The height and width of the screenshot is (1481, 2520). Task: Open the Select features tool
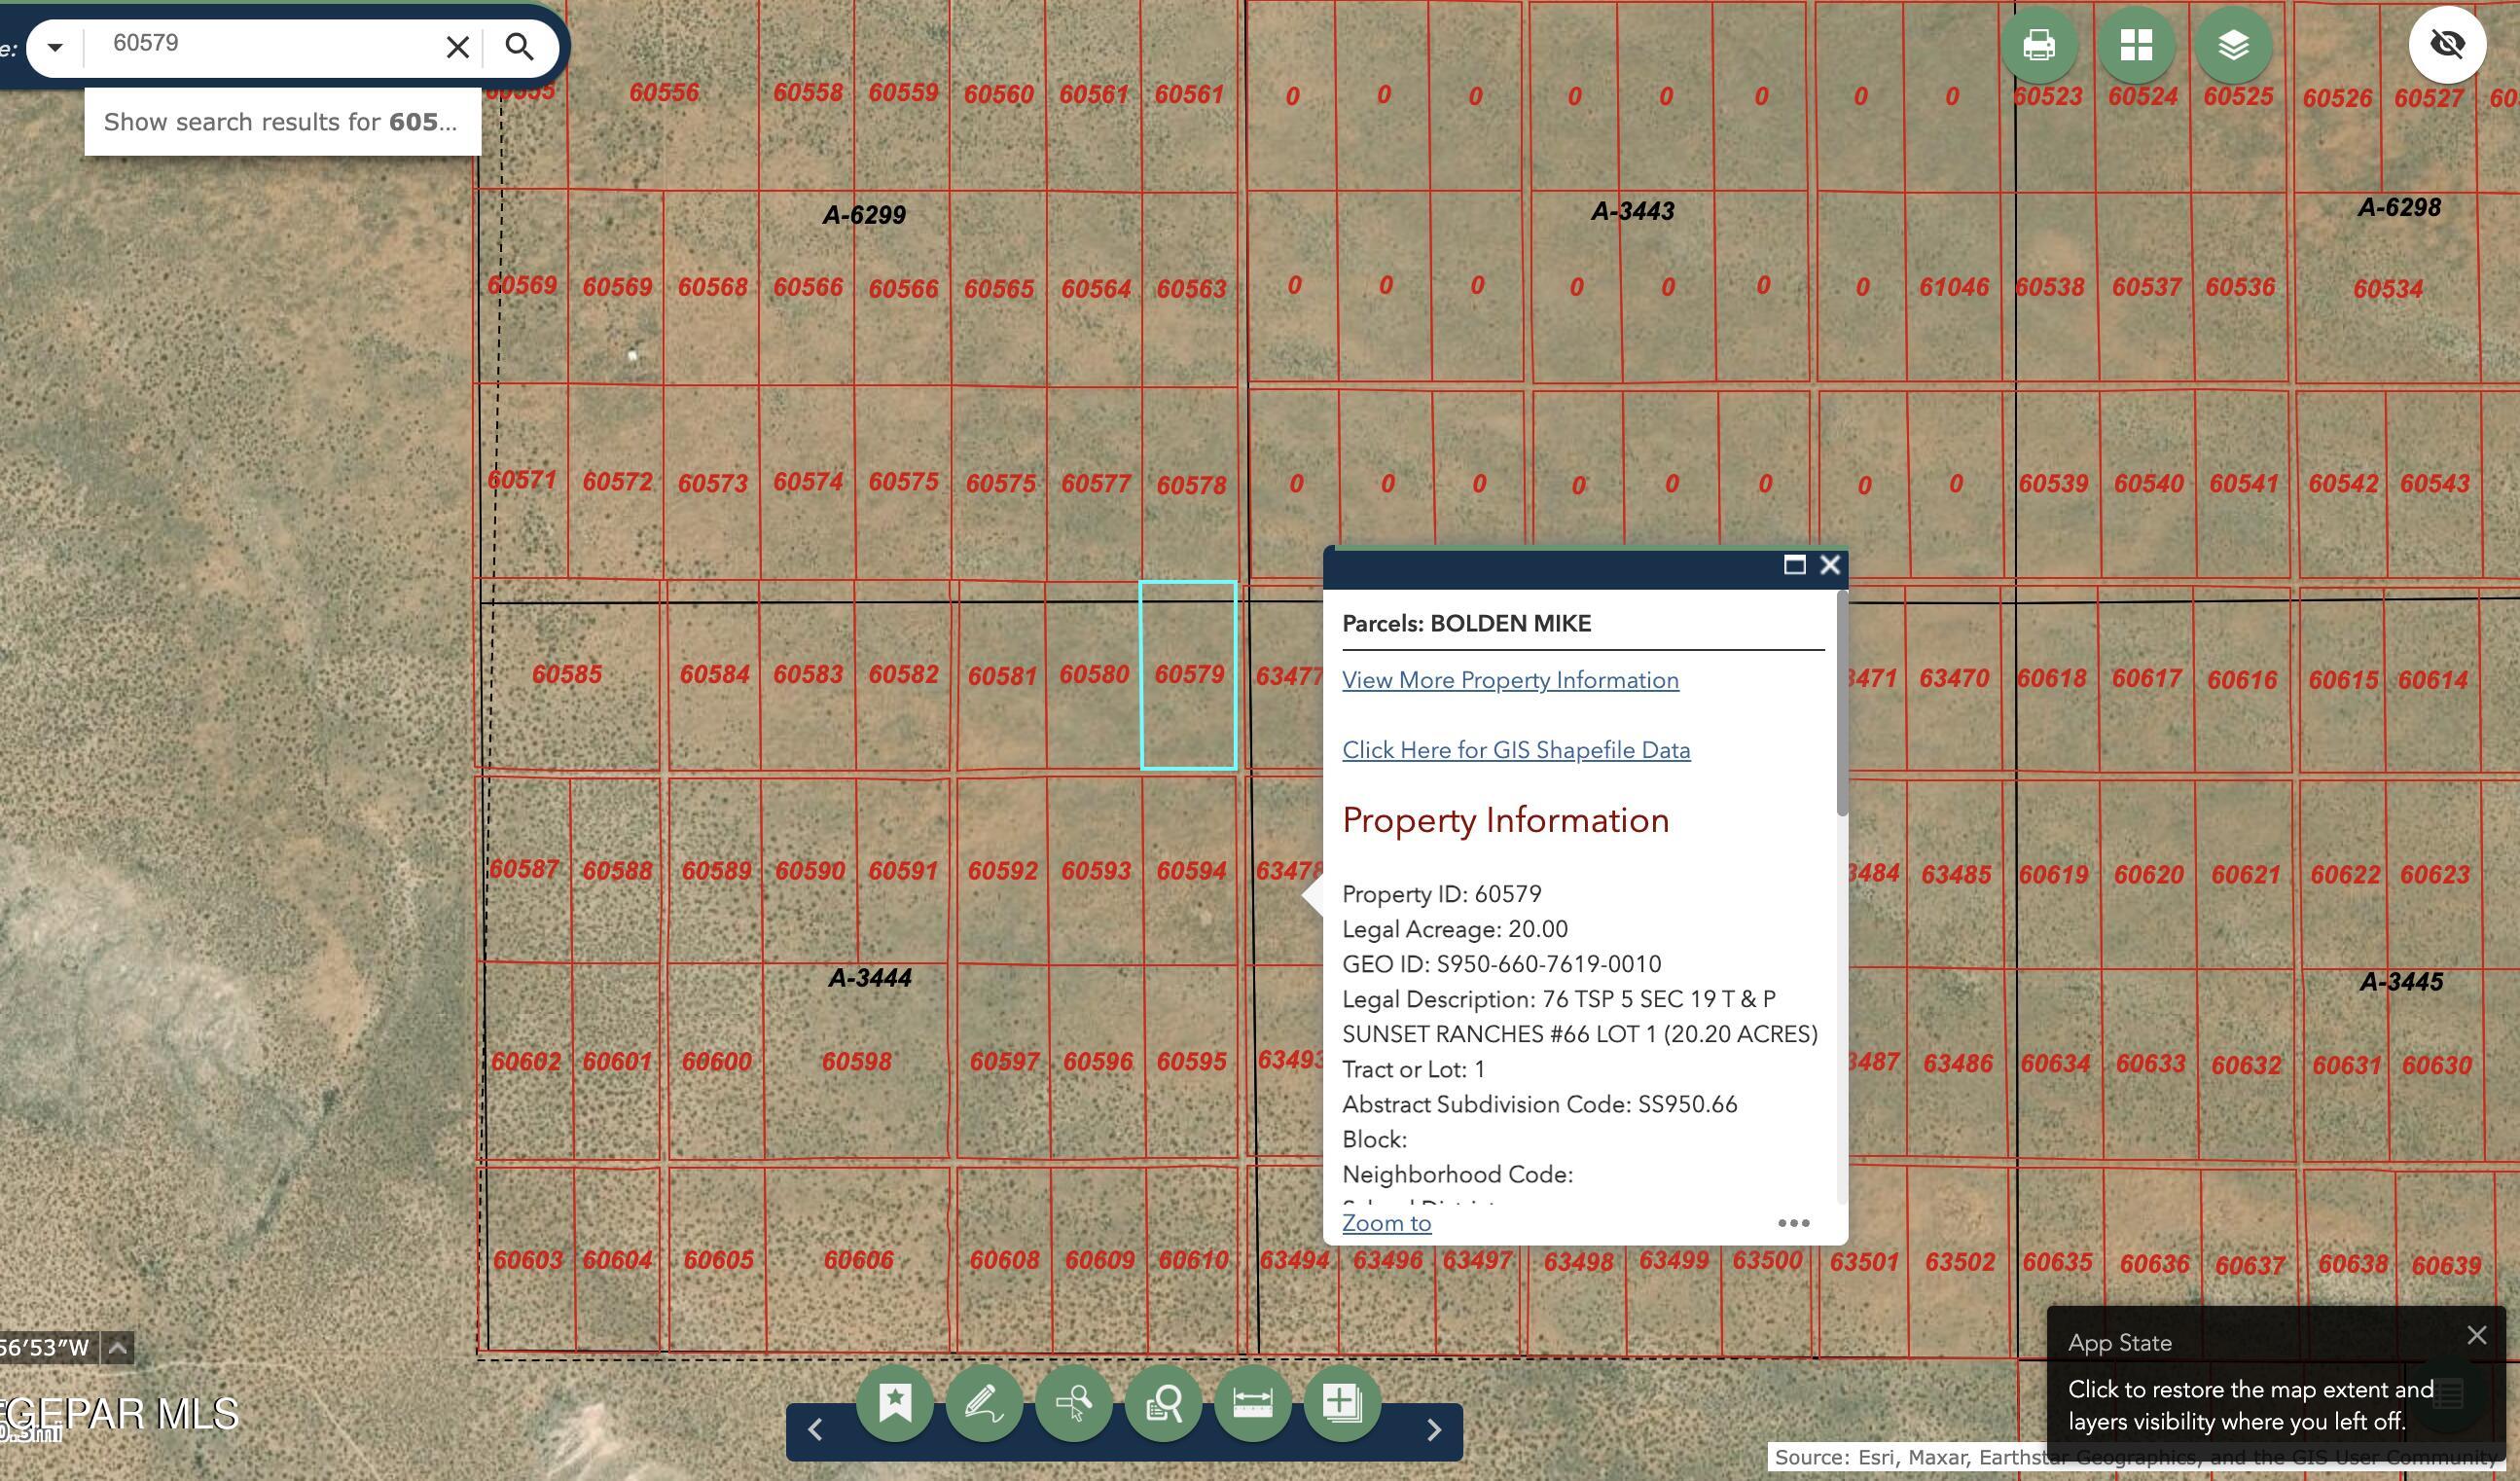pos(1073,1403)
